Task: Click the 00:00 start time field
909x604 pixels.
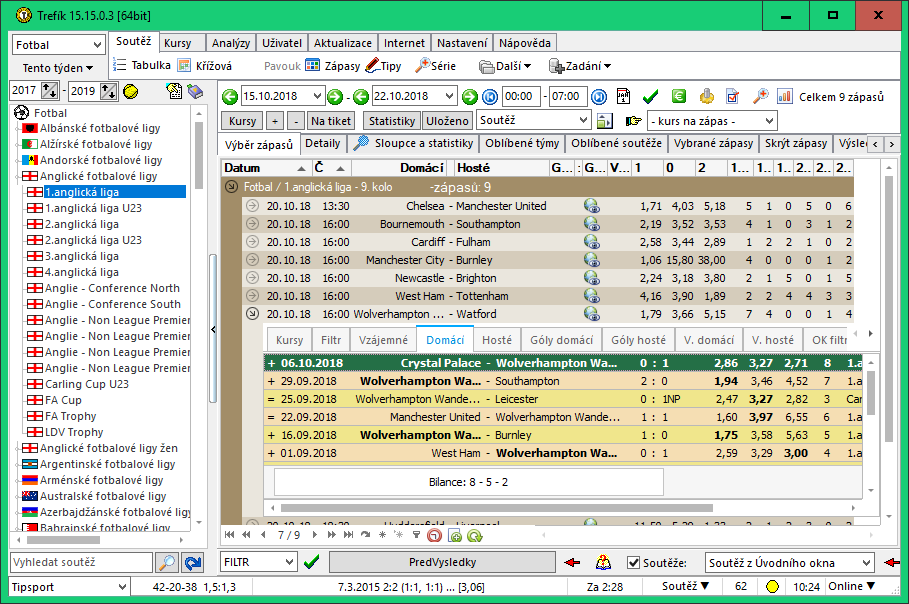Action: [521, 96]
